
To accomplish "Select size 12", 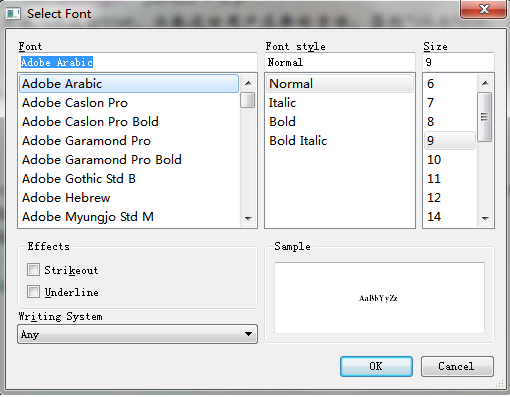I will tap(450, 198).
